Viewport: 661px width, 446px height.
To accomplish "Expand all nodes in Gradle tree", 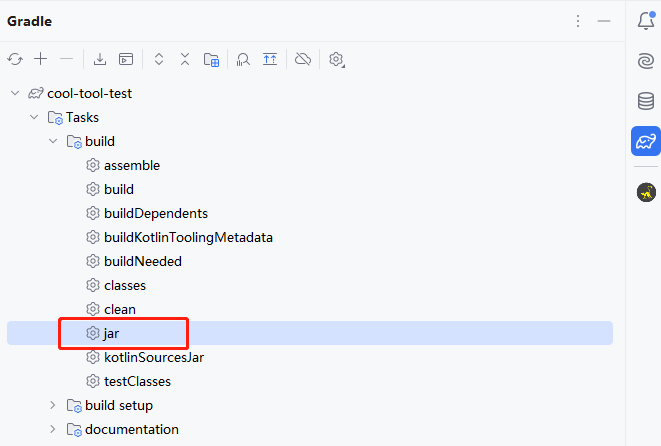I will pyautogui.click(x=159, y=60).
